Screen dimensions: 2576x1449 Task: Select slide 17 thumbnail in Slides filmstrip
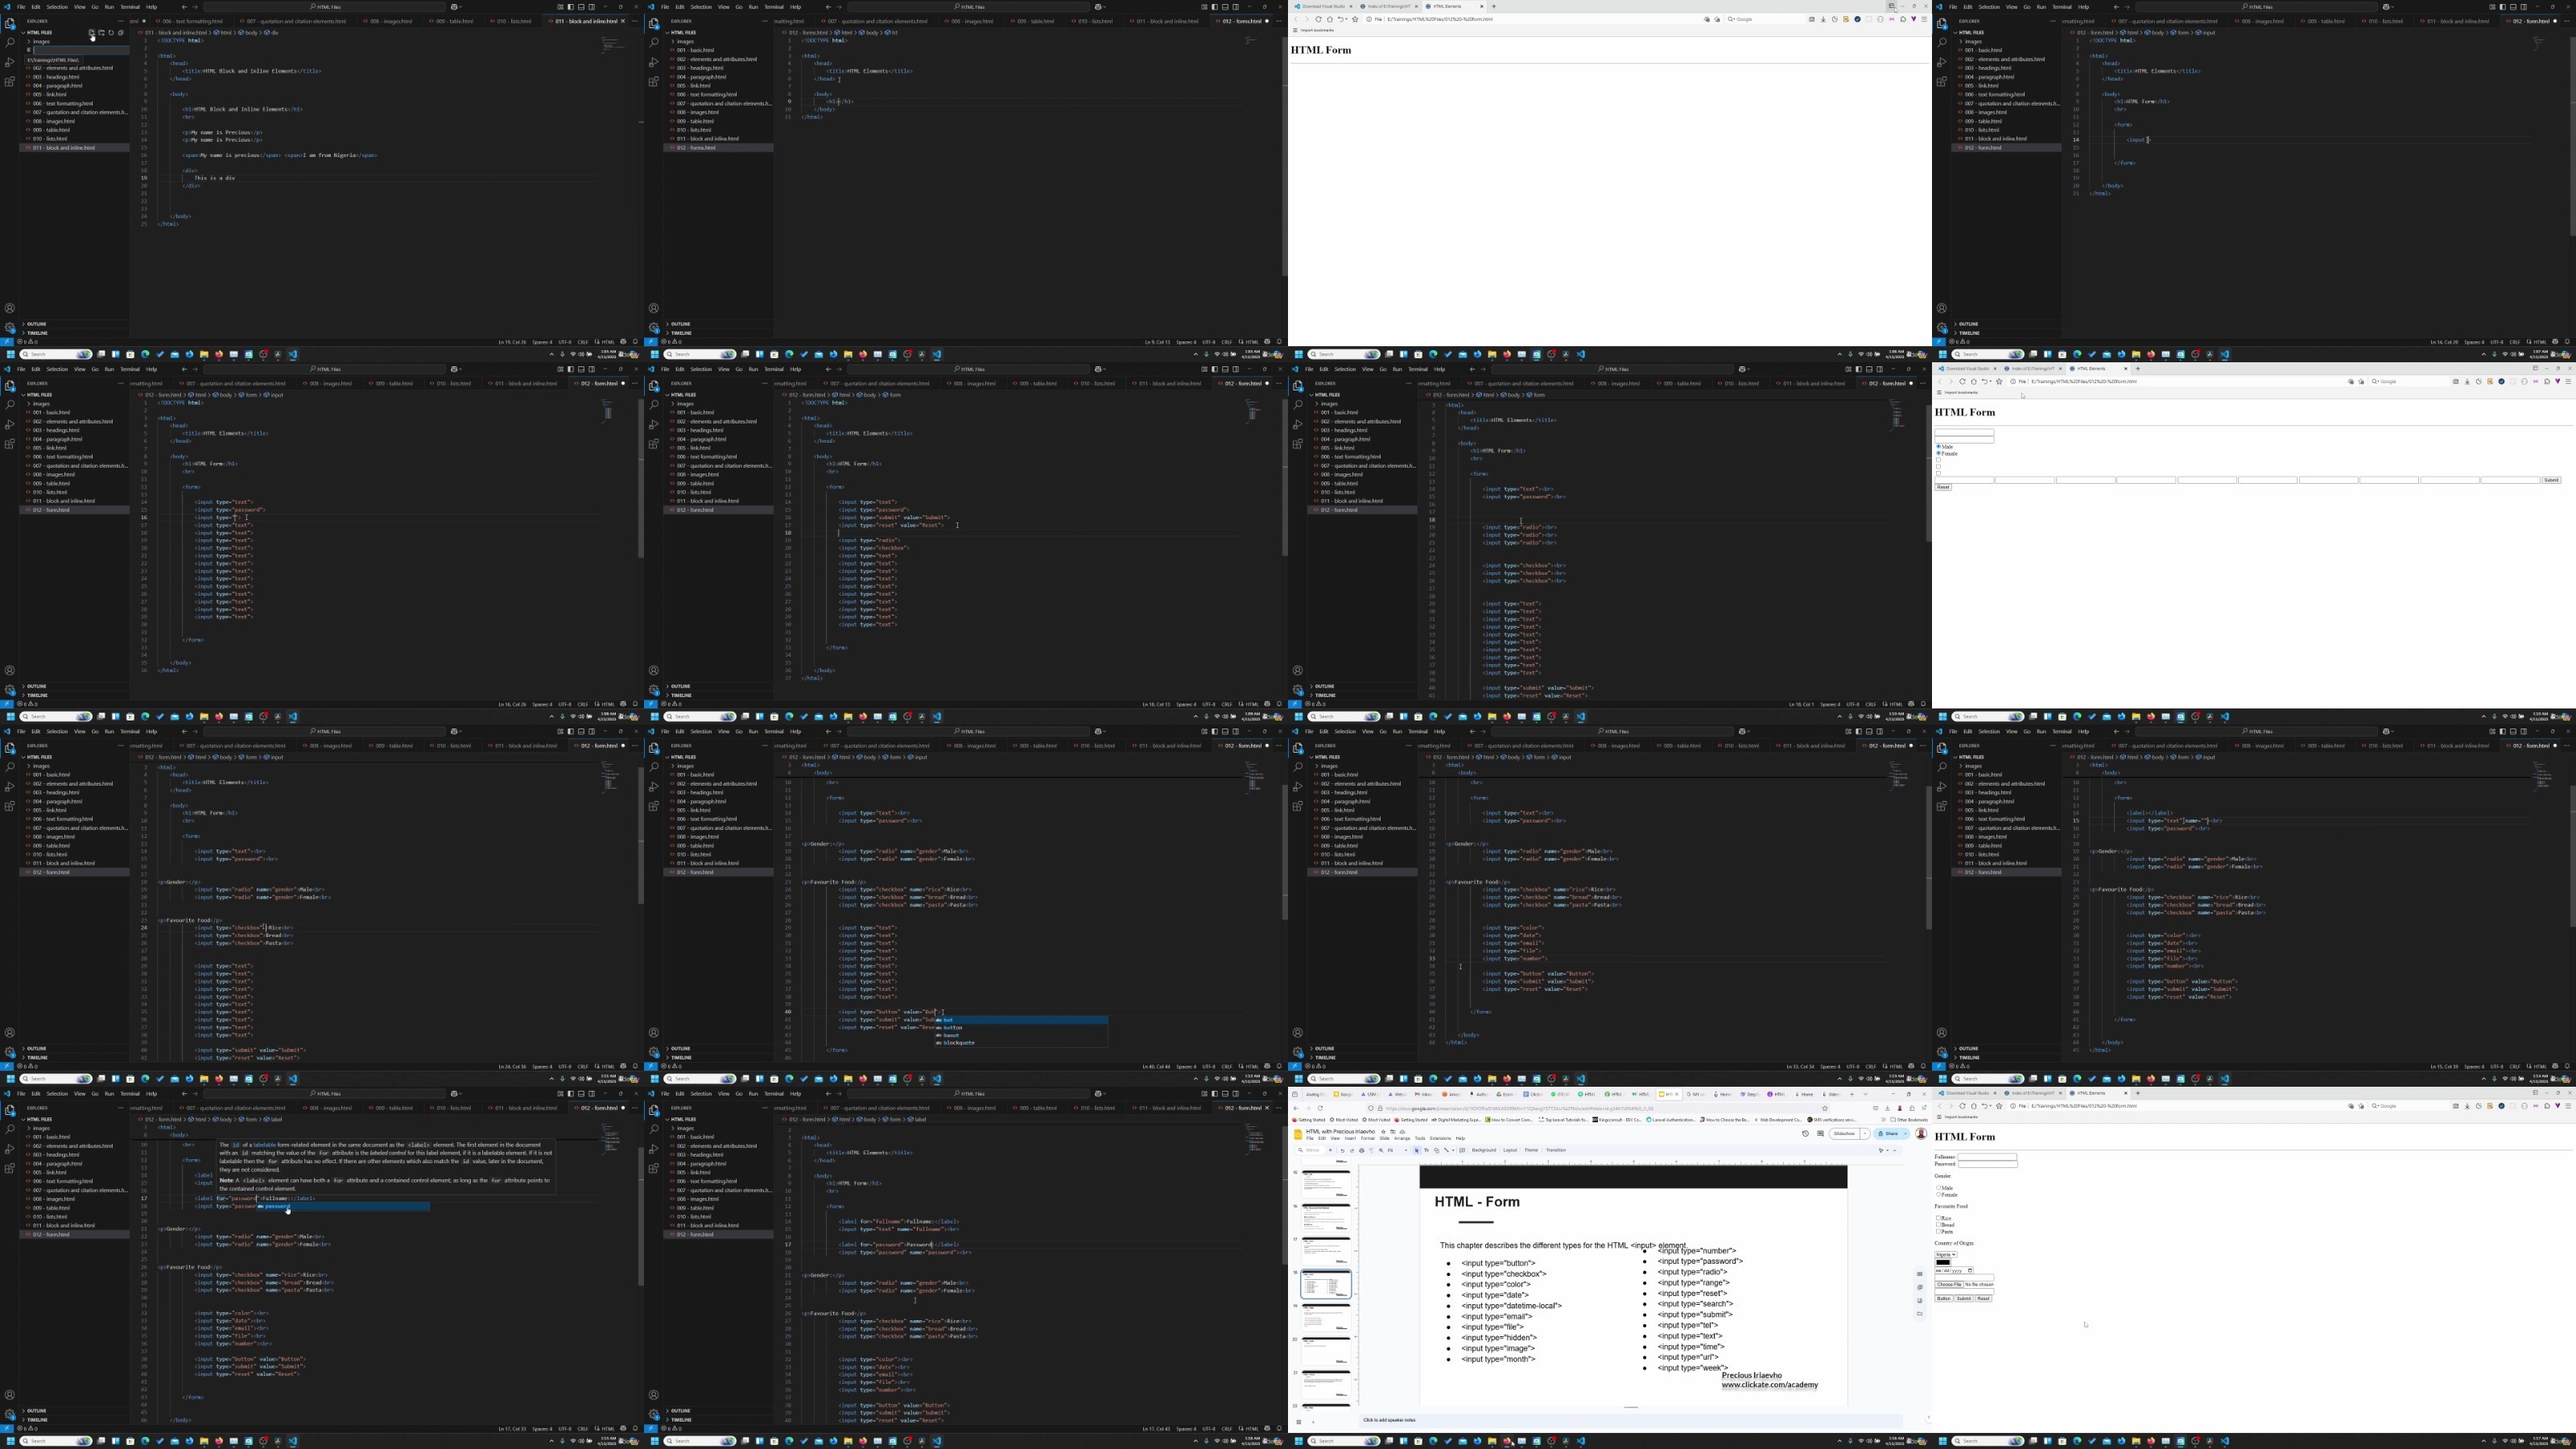pyautogui.click(x=1326, y=1251)
